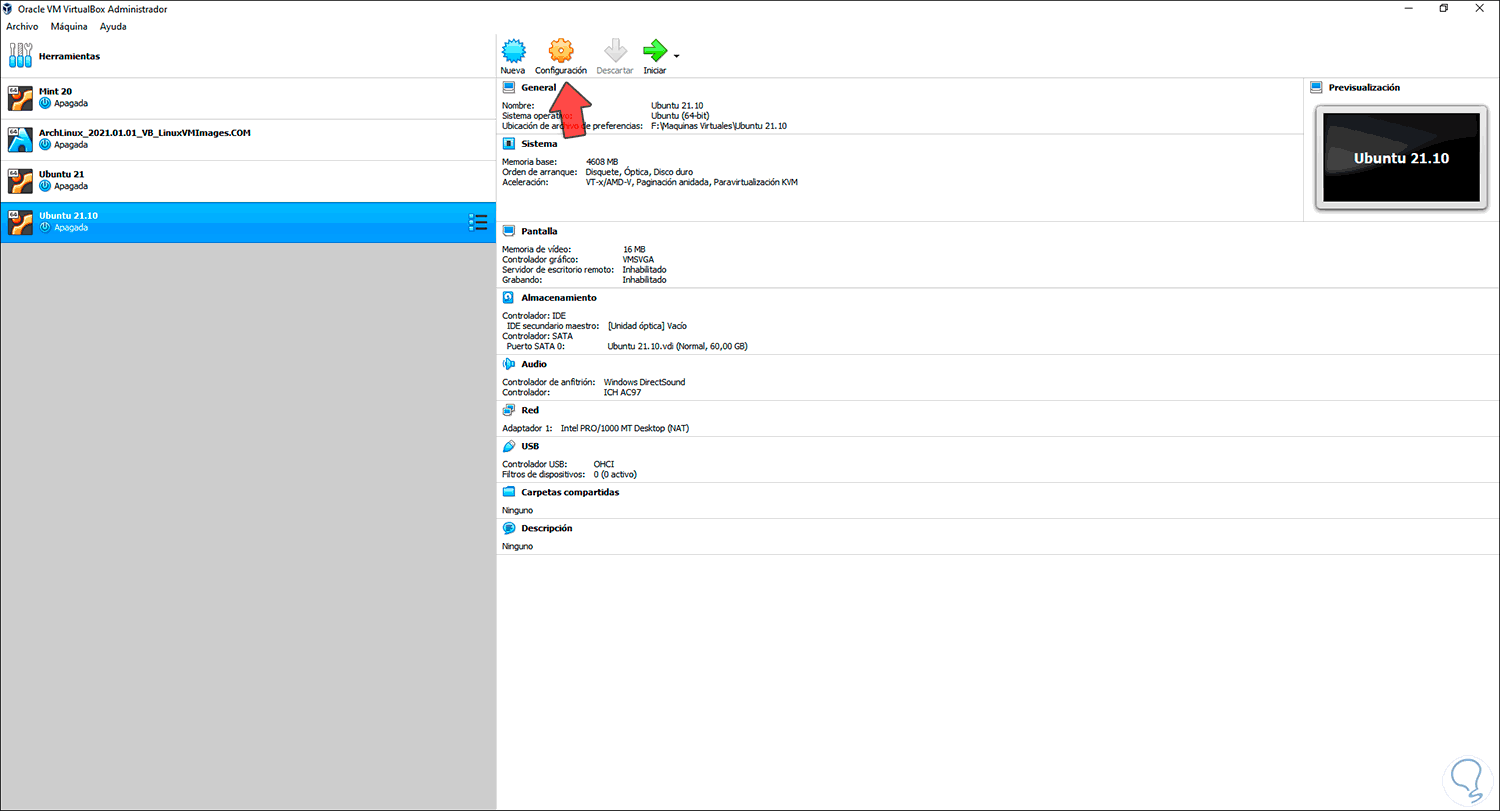This screenshot has height=811, width=1500.
Task: Open the Ubuntu 21.10 machine tools menu icon
Action: (478, 222)
